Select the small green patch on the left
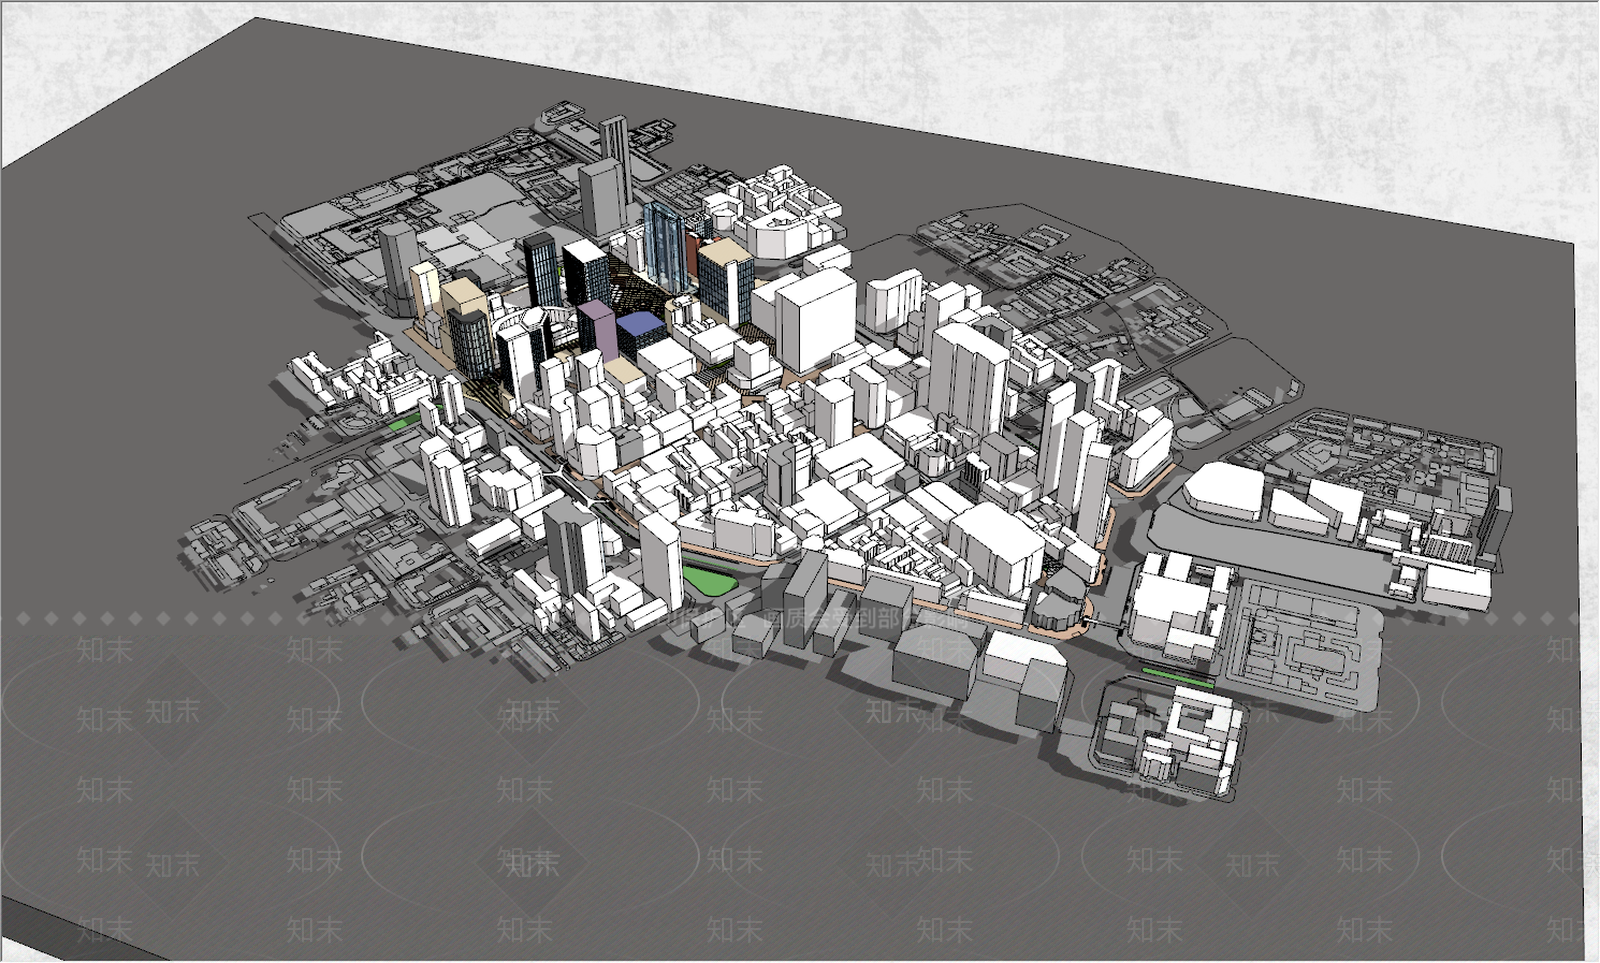Image resolution: width=1600 pixels, height=963 pixels. coord(402,424)
